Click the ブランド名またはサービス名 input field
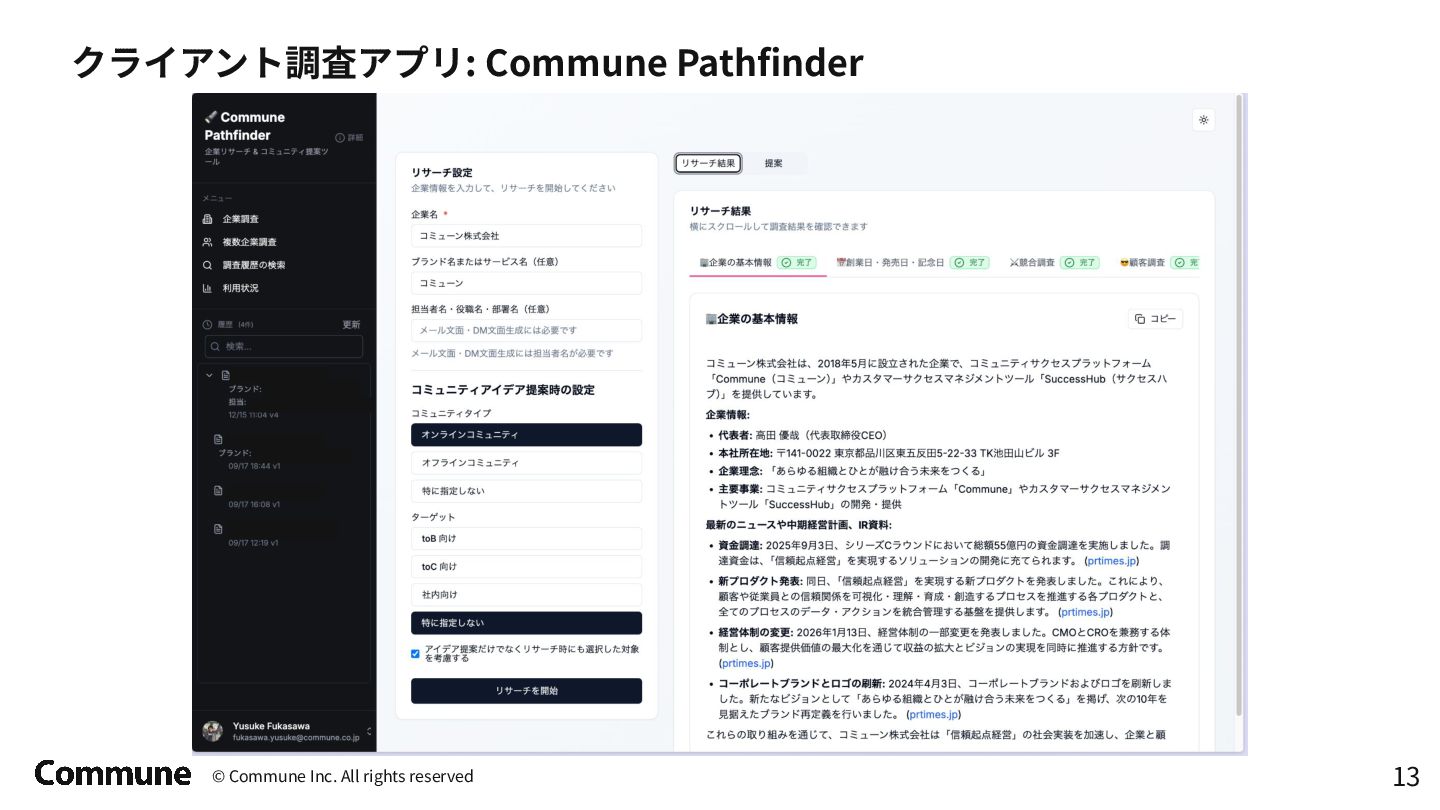The width and height of the screenshot is (1440, 810). click(x=526, y=283)
